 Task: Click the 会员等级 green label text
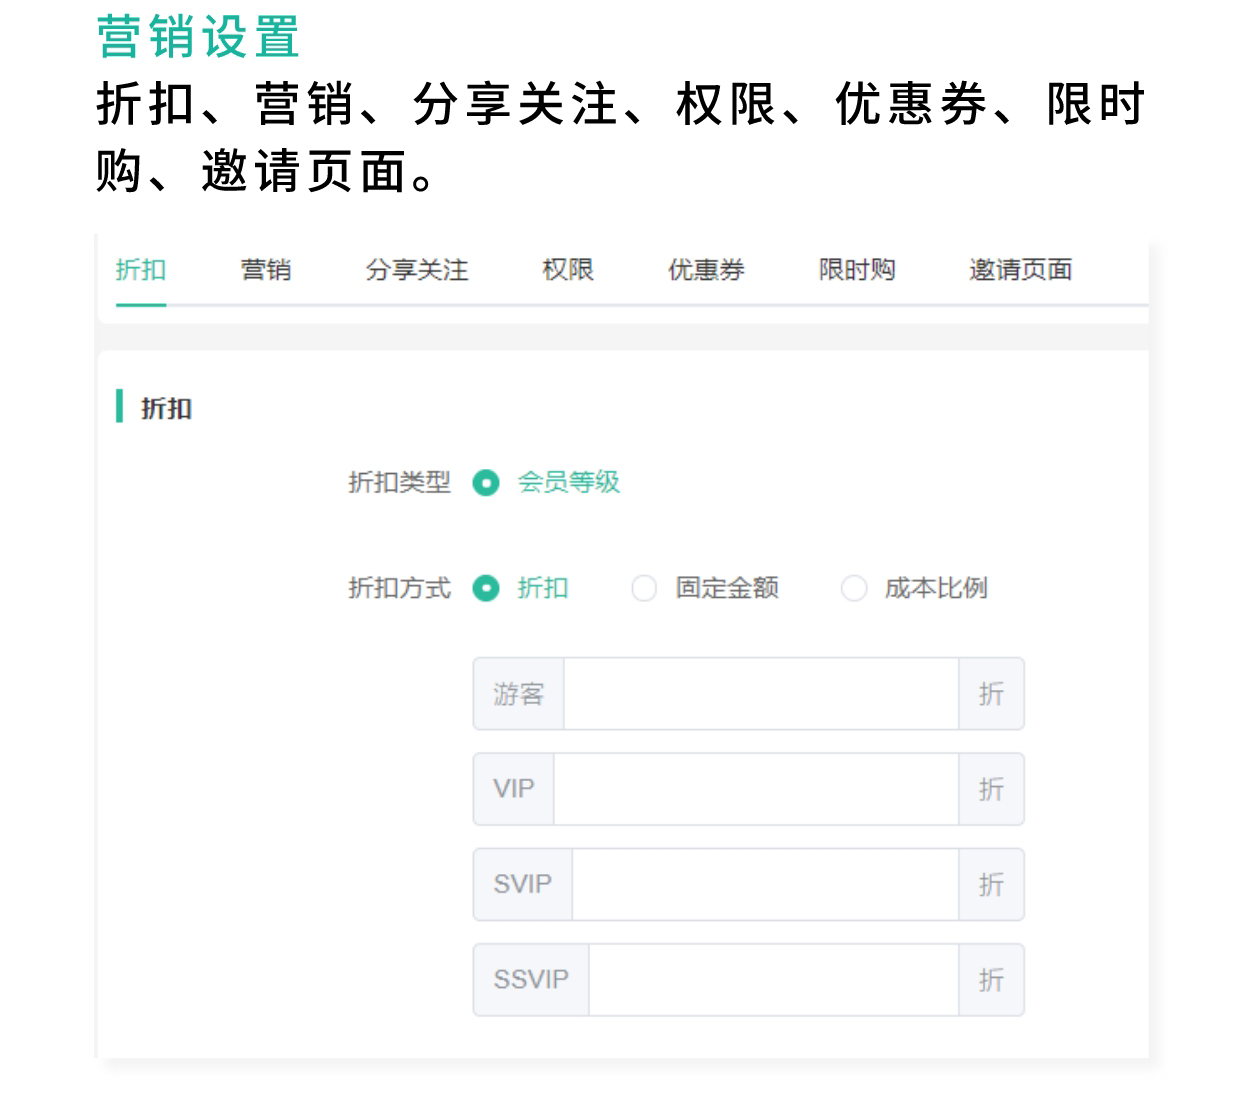point(567,483)
